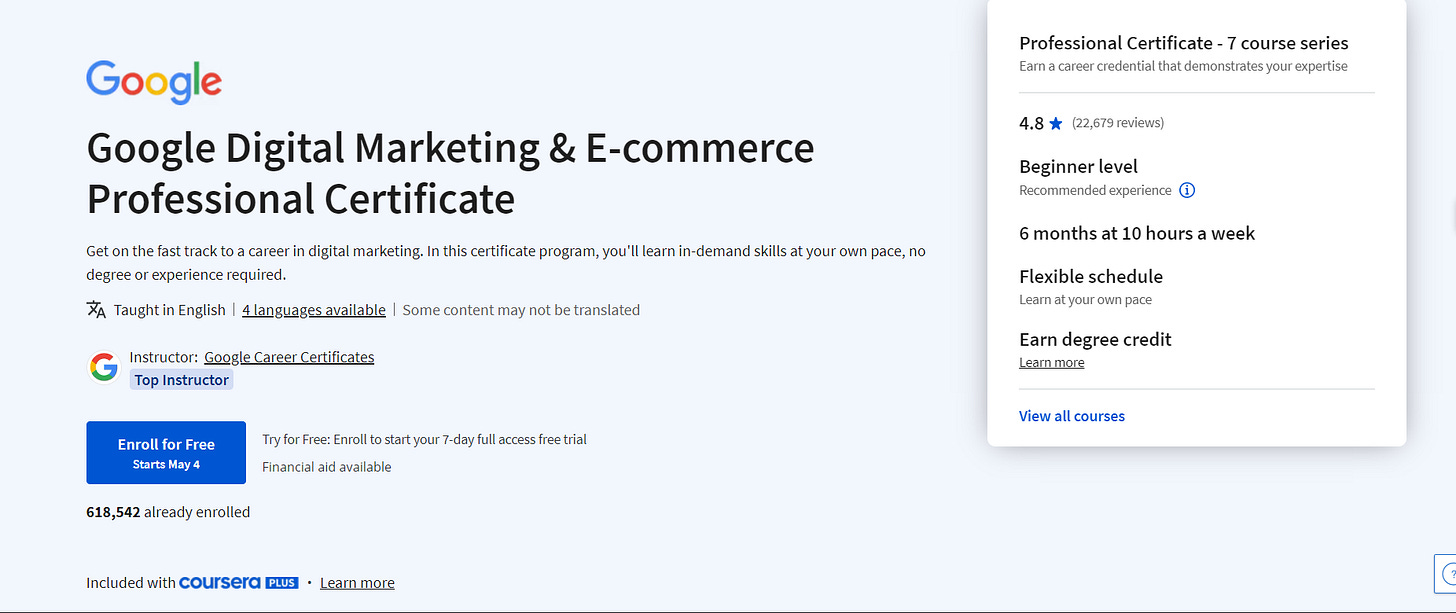Open the help question-mark widget
The width and height of the screenshot is (1456, 613).
[1448, 574]
